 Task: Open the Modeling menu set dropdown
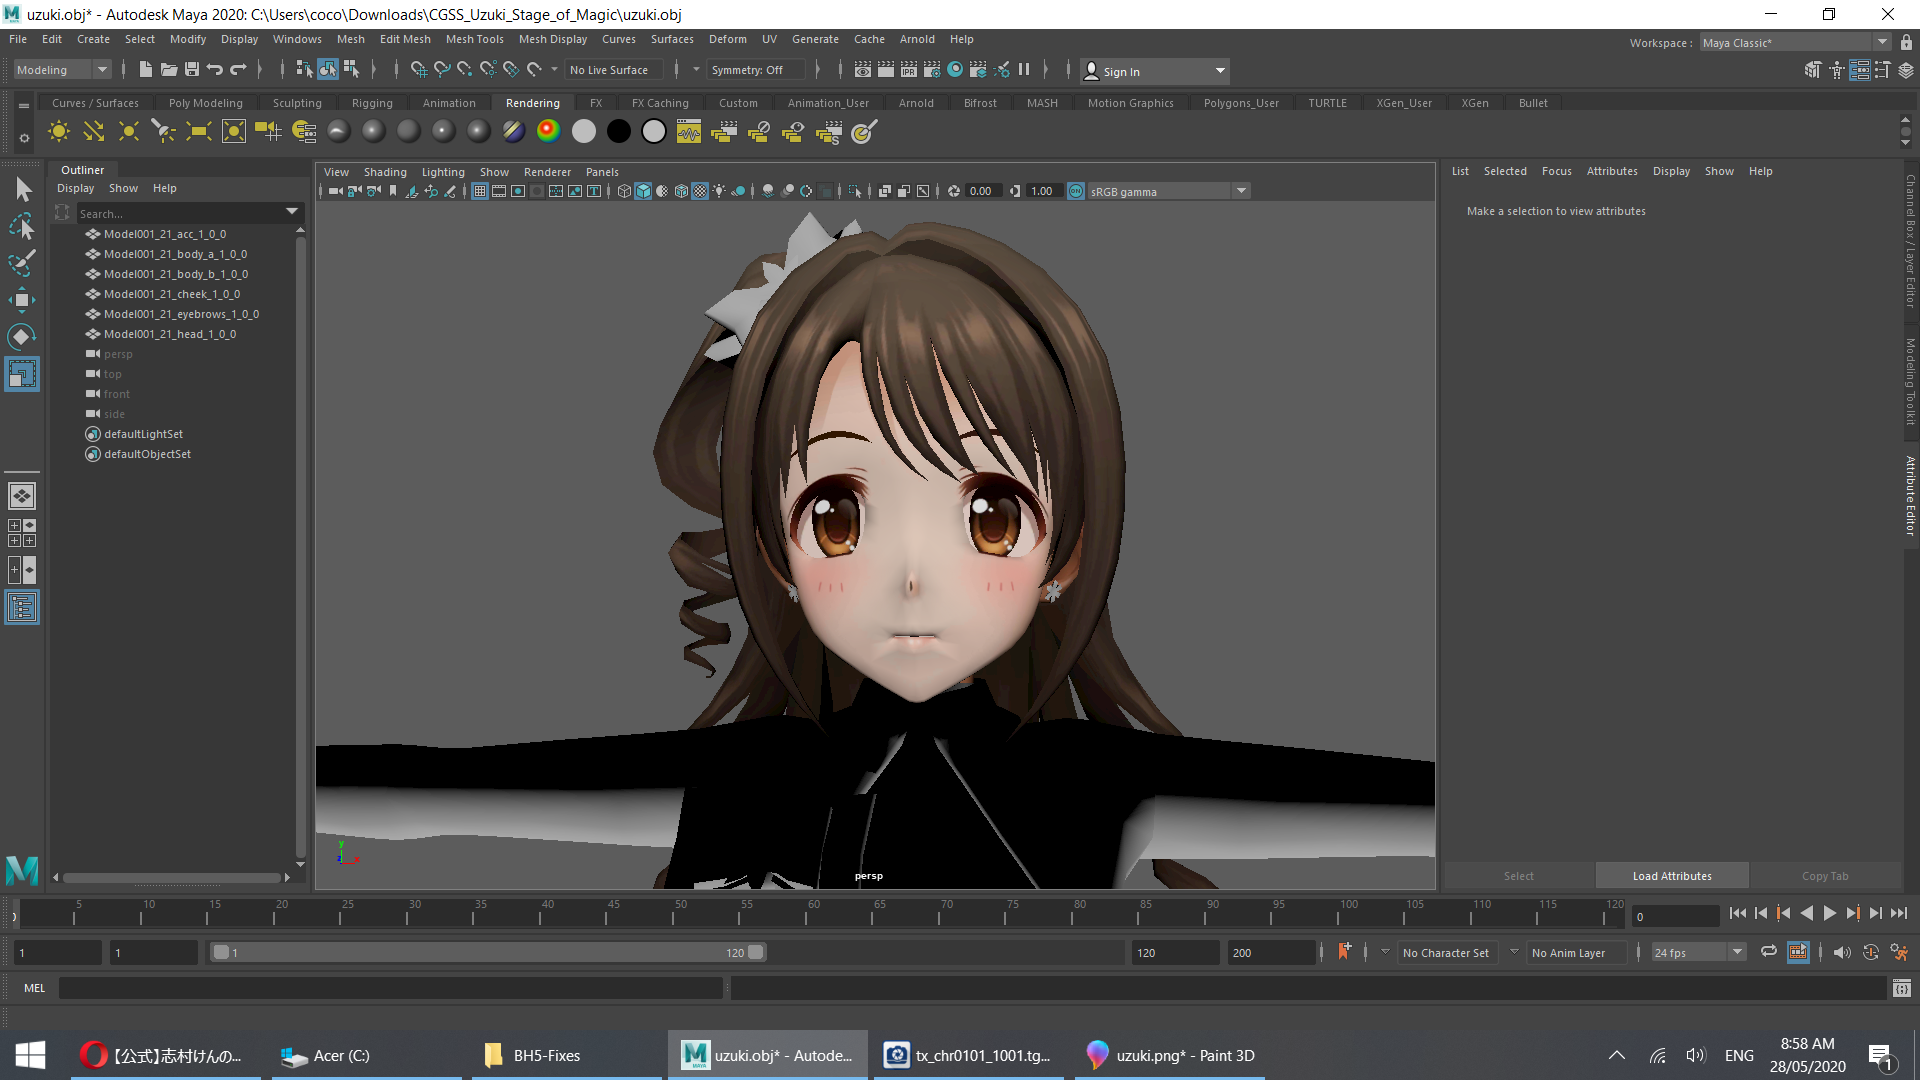point(62,70)
